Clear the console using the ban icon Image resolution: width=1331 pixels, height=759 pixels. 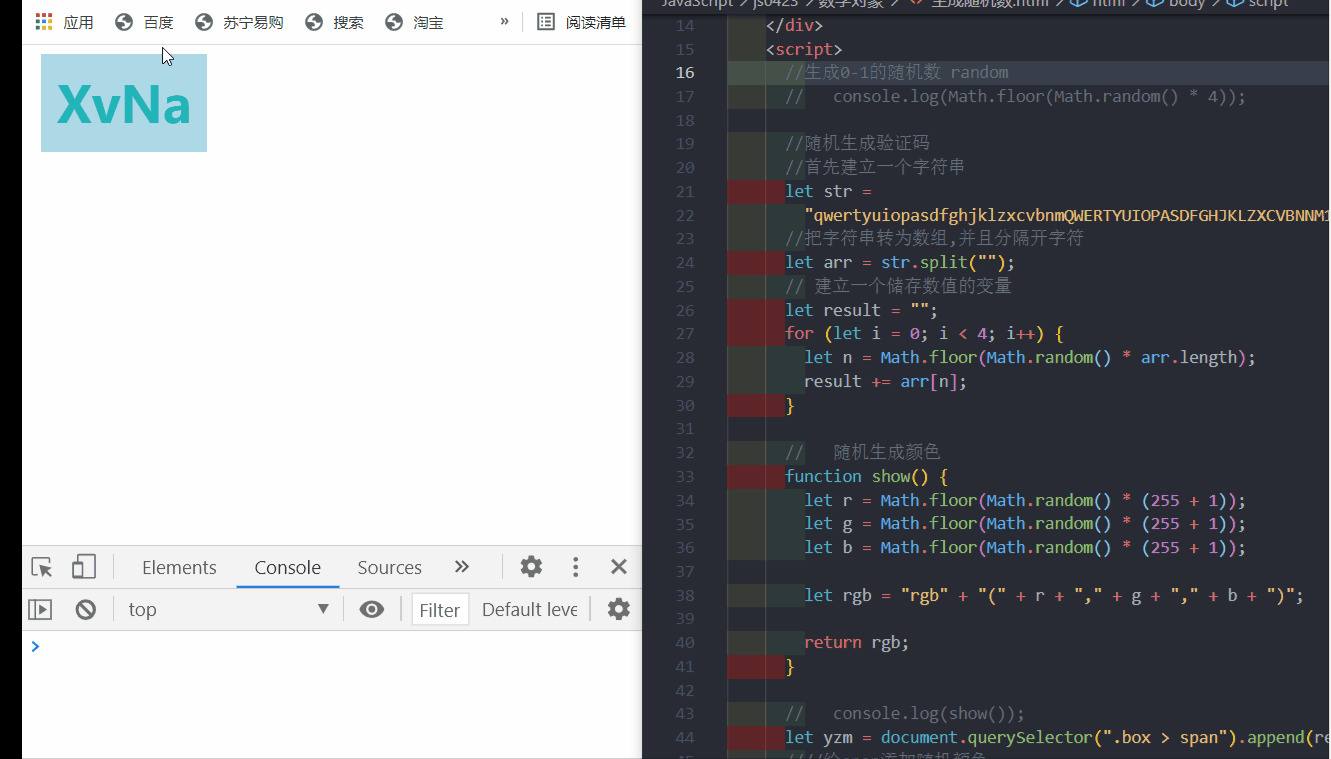click(84, 608)
